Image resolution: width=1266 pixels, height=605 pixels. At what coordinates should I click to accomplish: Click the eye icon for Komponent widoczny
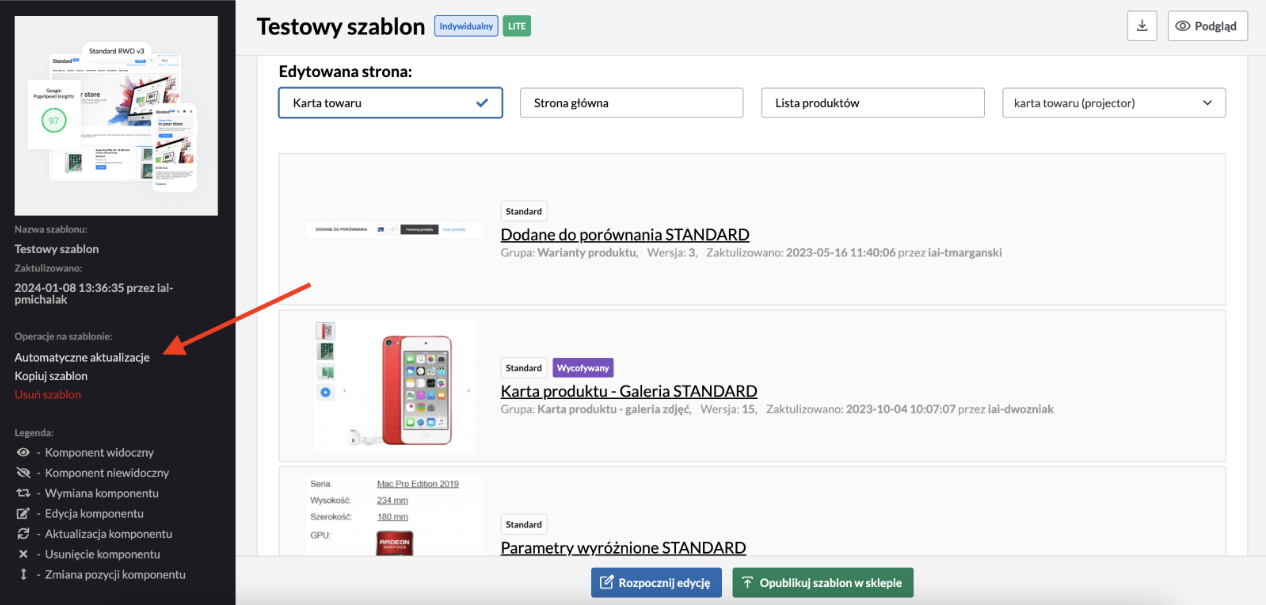point(23,453)
